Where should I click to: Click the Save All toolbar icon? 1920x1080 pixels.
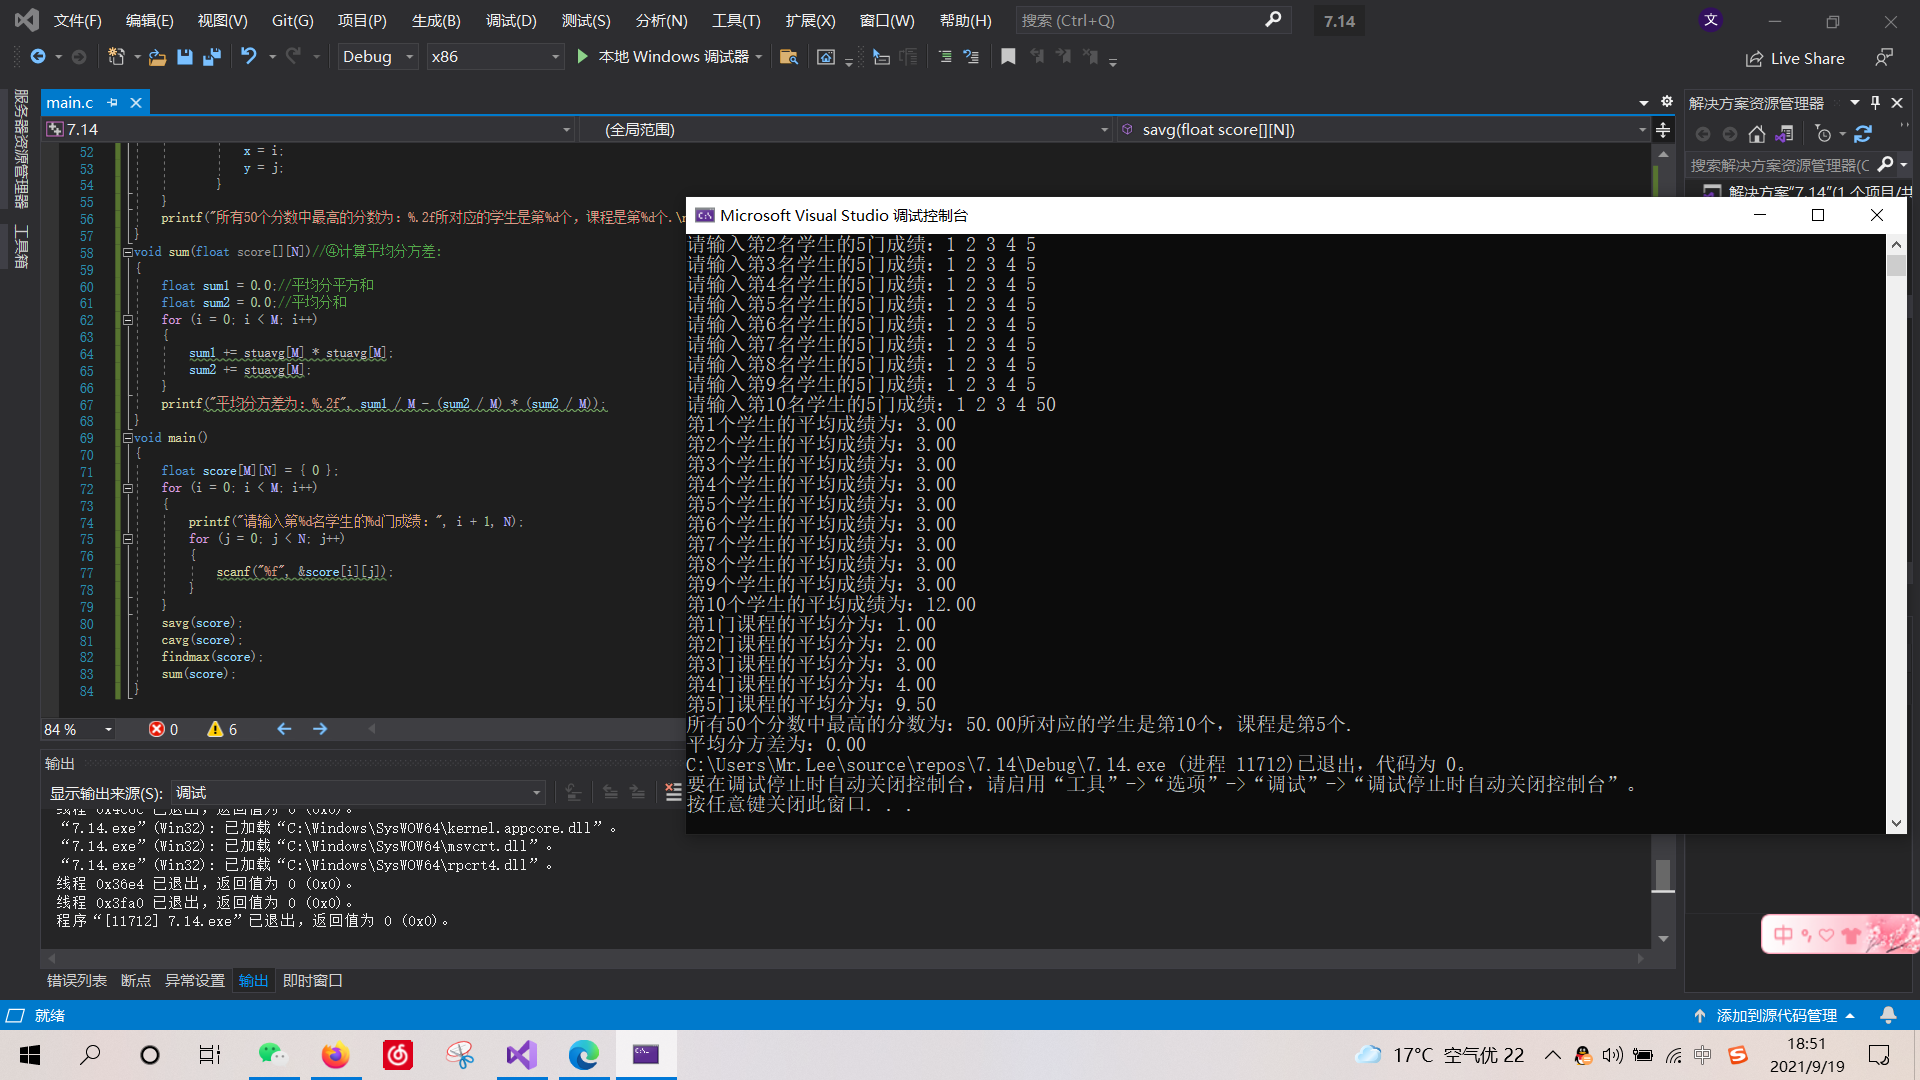click(212, 57)
